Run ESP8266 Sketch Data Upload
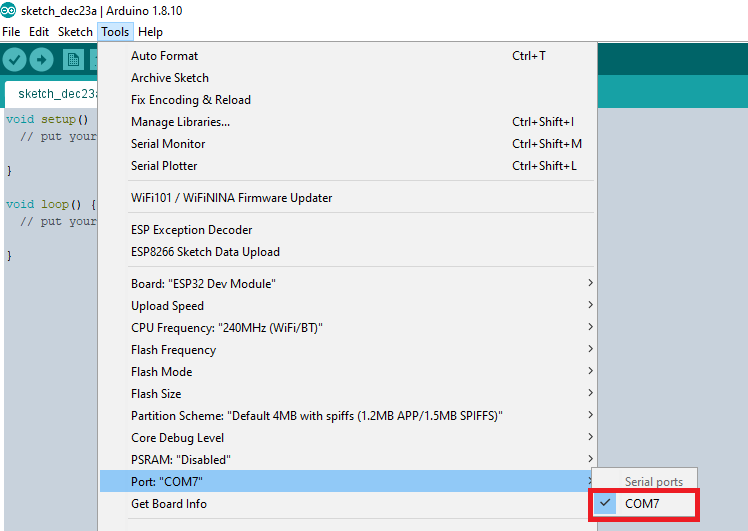This screenshot has width=748, height=531. pyautogui.click(x=348, y=251)
